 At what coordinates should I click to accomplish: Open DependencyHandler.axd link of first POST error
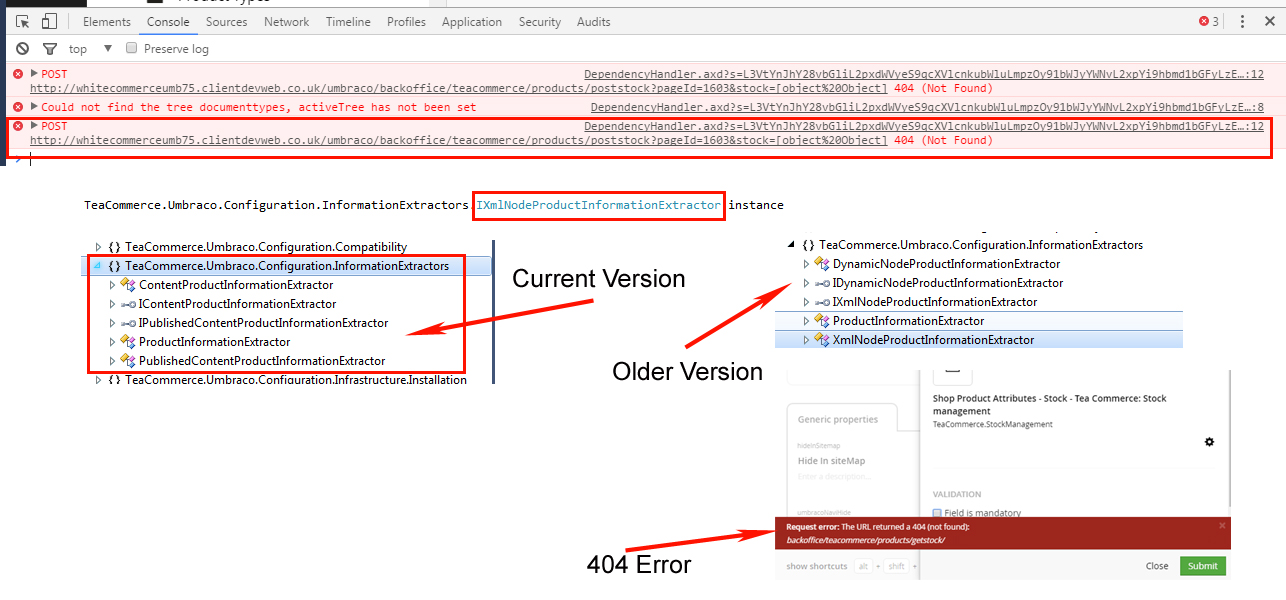924,74
